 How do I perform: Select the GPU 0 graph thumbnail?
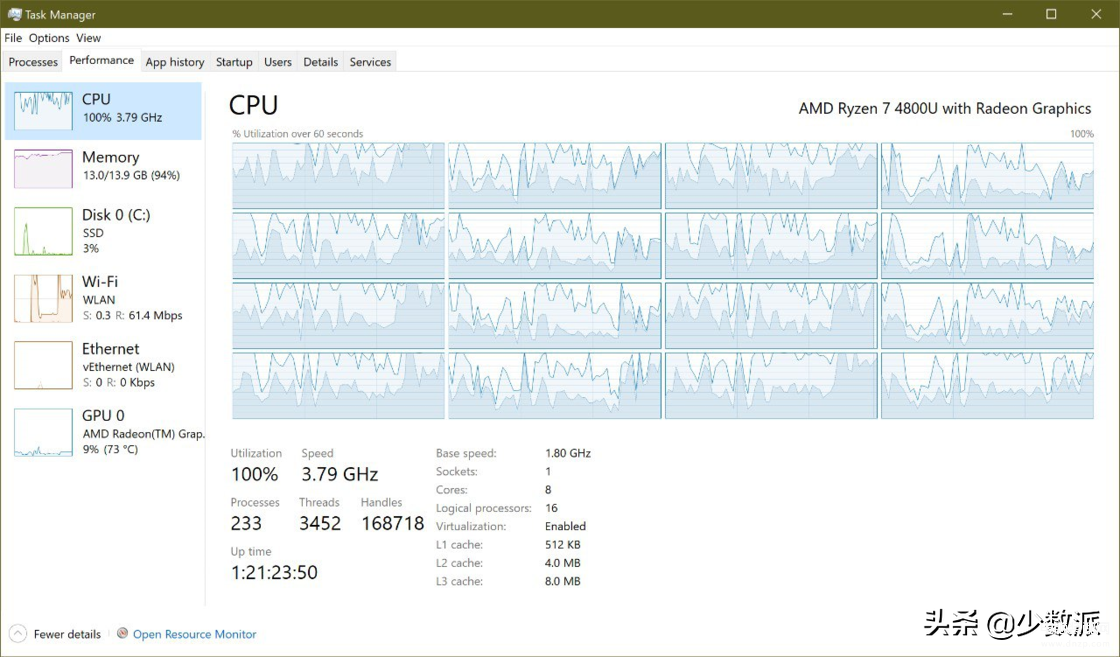[43, 432]
